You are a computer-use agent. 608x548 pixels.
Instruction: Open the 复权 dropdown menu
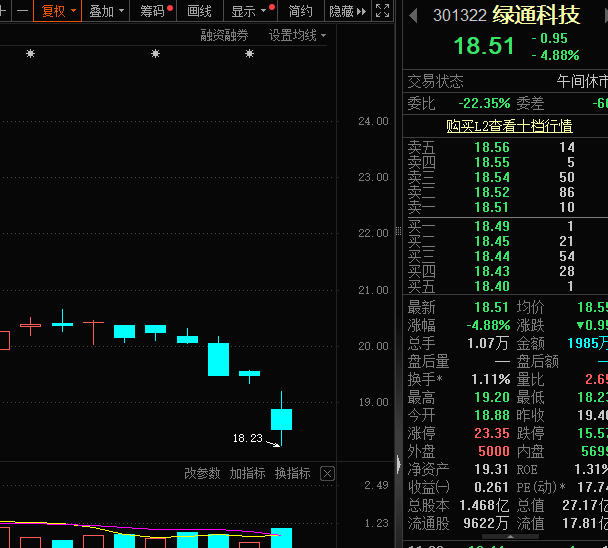tap(57, 11)
